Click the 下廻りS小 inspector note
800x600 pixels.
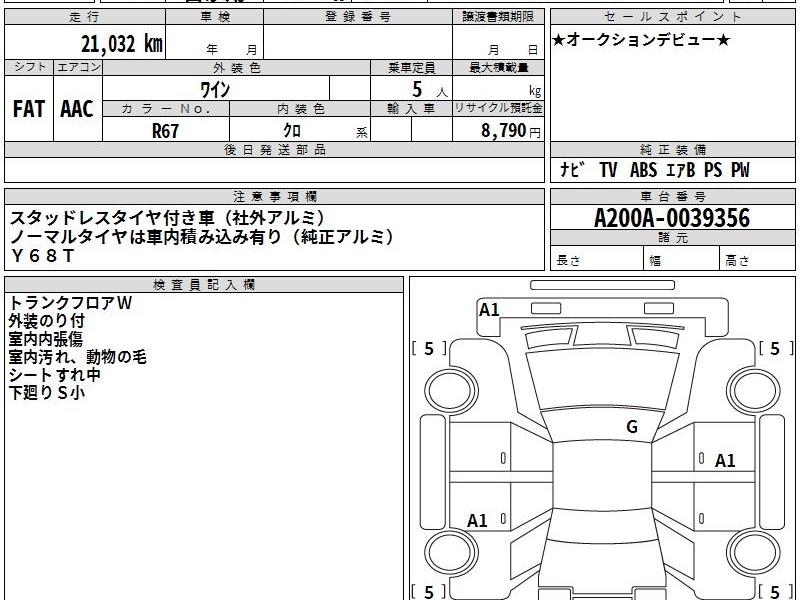click(46, 393)
